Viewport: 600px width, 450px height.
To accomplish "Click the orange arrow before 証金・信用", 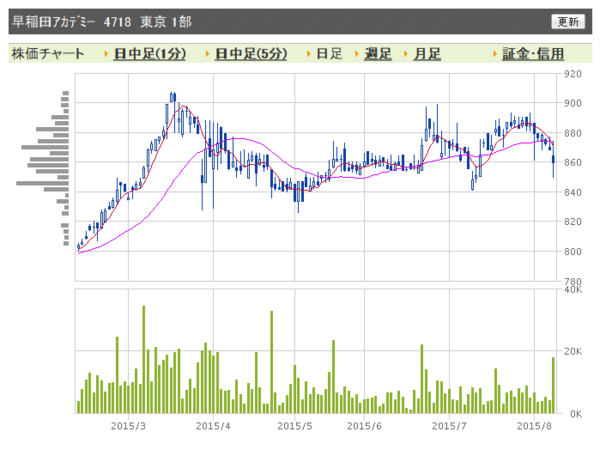I will (492, 54).
